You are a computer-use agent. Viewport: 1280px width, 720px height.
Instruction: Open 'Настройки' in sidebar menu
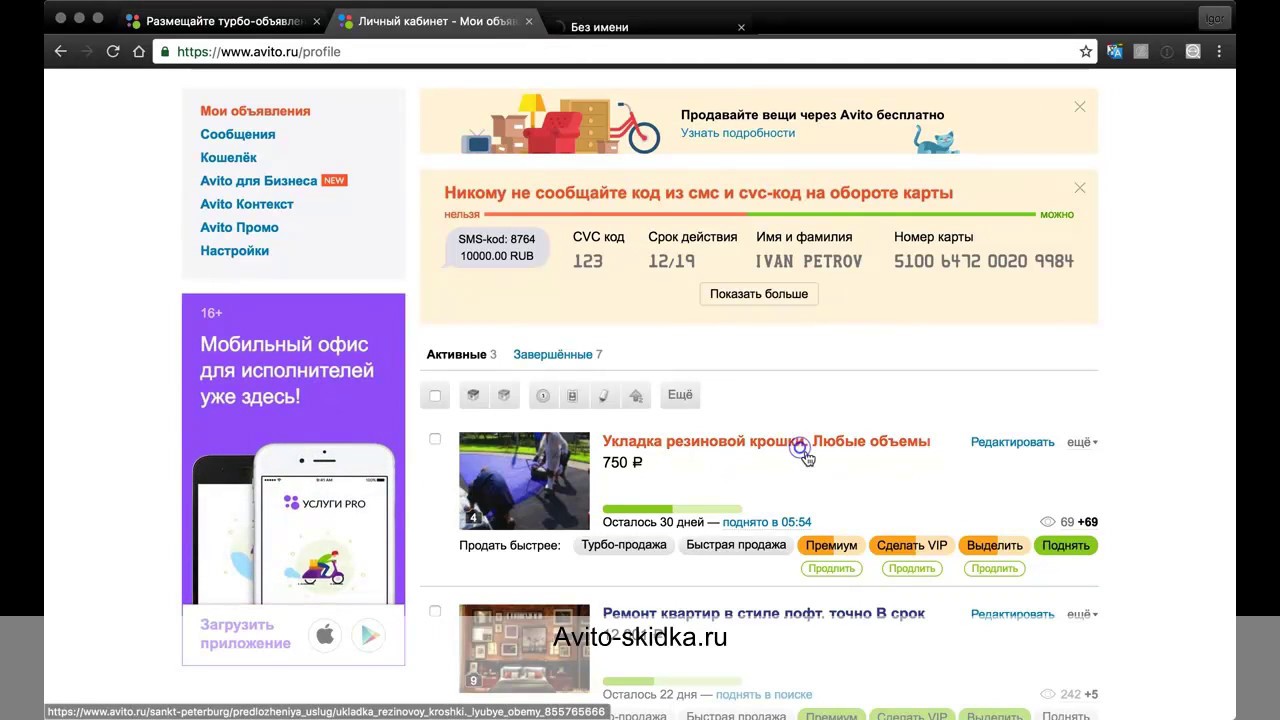(x=234, y=251)
